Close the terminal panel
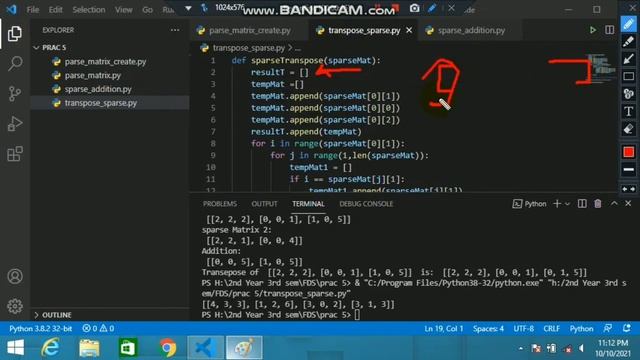Screen dimensions: 640x360 628,203
